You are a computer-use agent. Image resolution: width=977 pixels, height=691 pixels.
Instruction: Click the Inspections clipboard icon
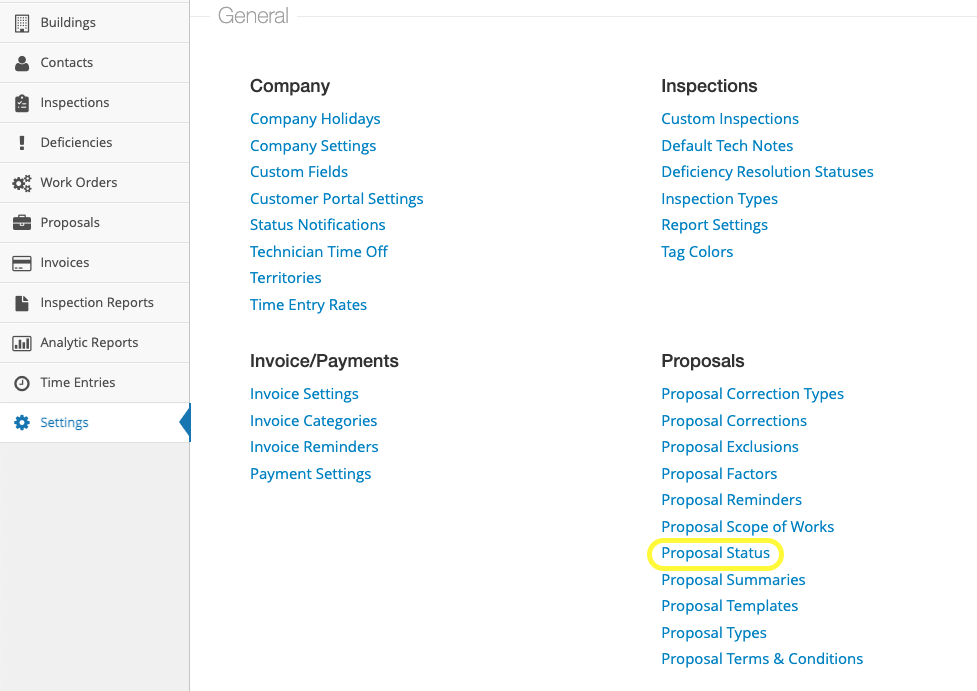point(22,103)
